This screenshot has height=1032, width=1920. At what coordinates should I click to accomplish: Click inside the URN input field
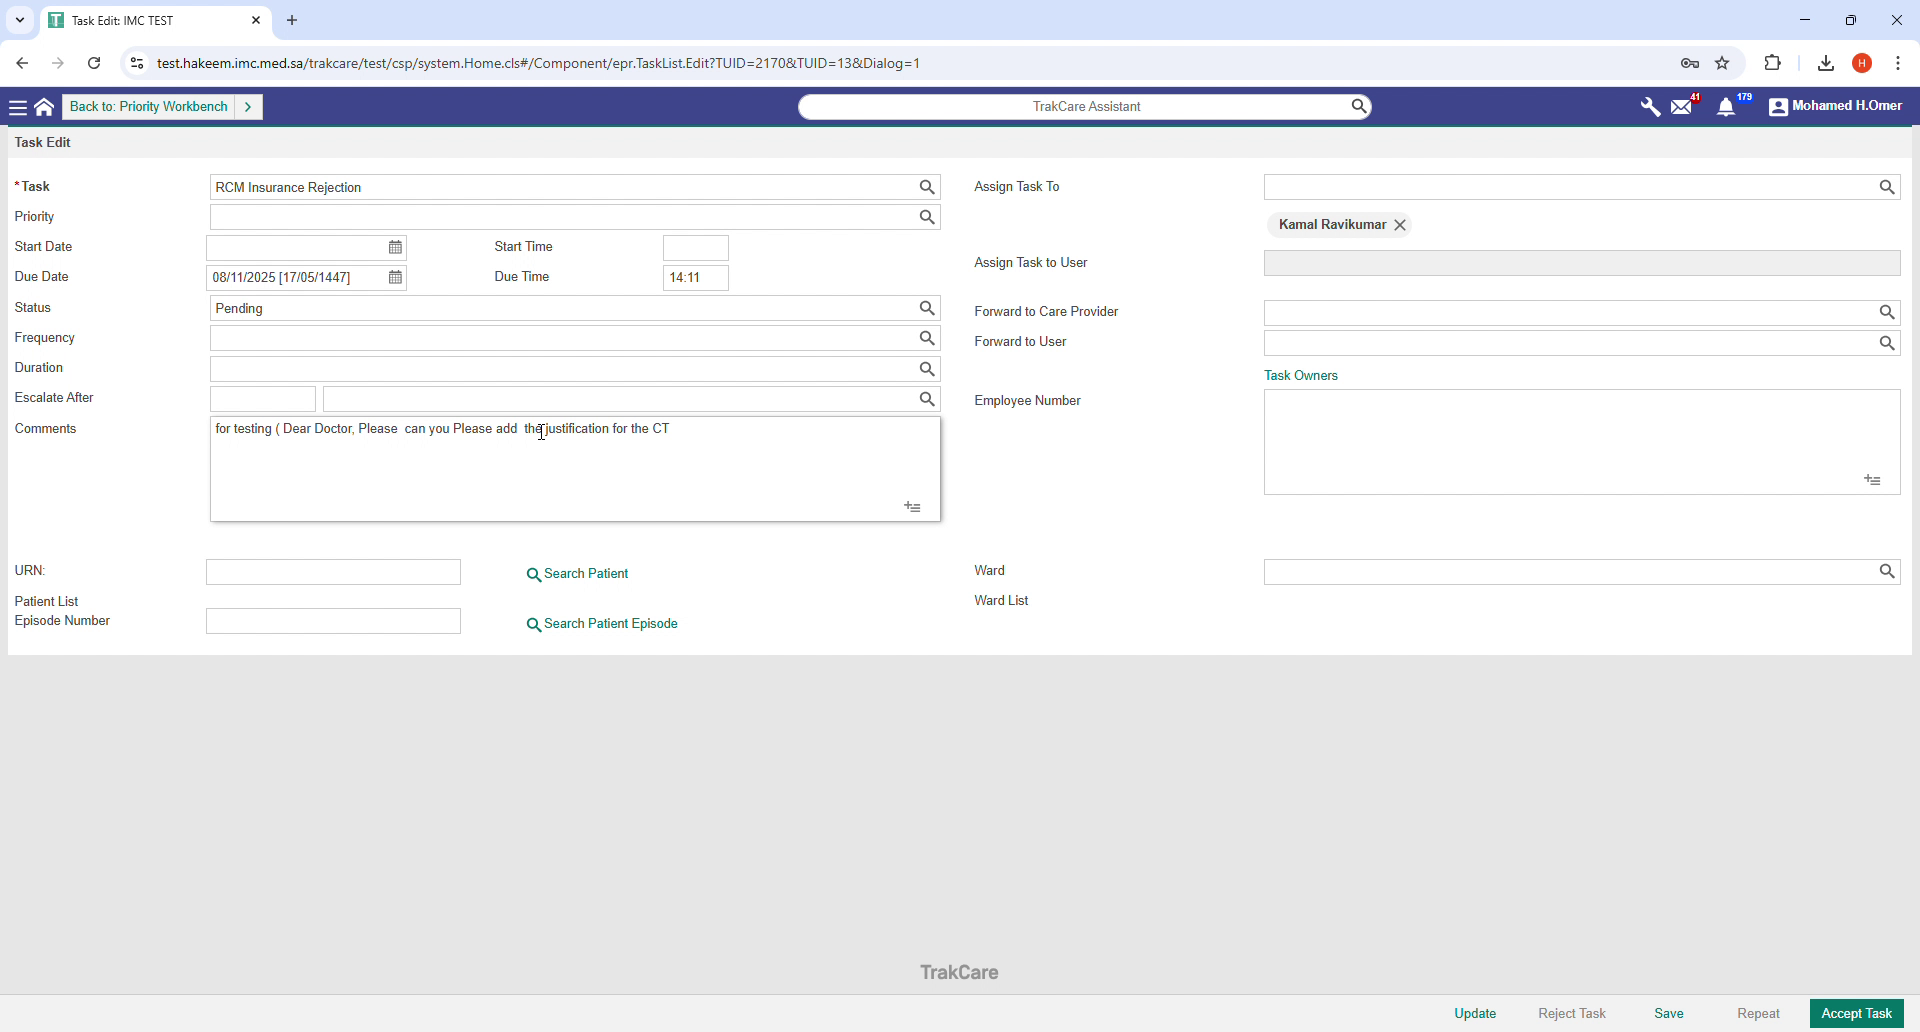(333, 572)
